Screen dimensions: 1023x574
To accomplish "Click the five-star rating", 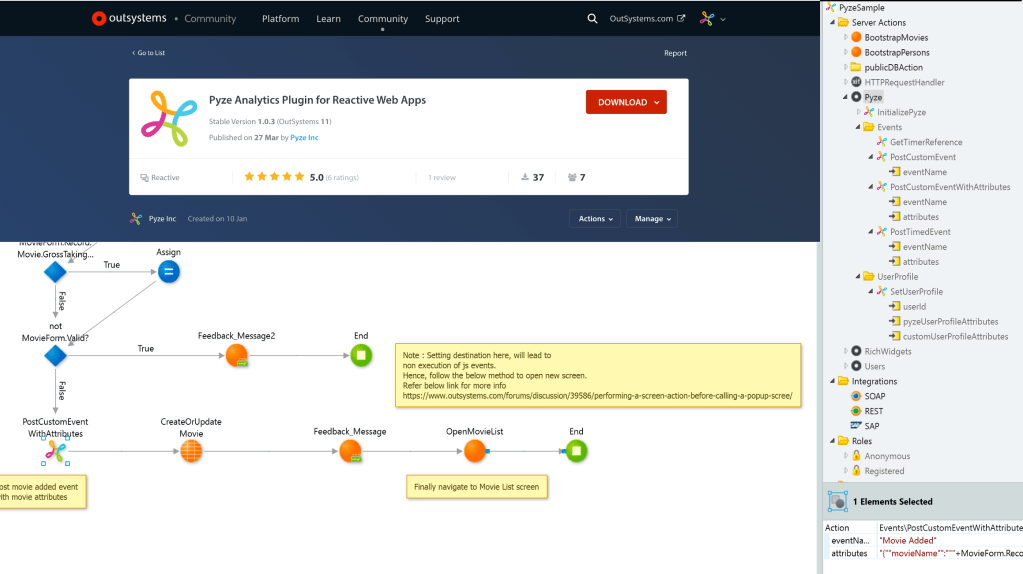I will 274,177.
